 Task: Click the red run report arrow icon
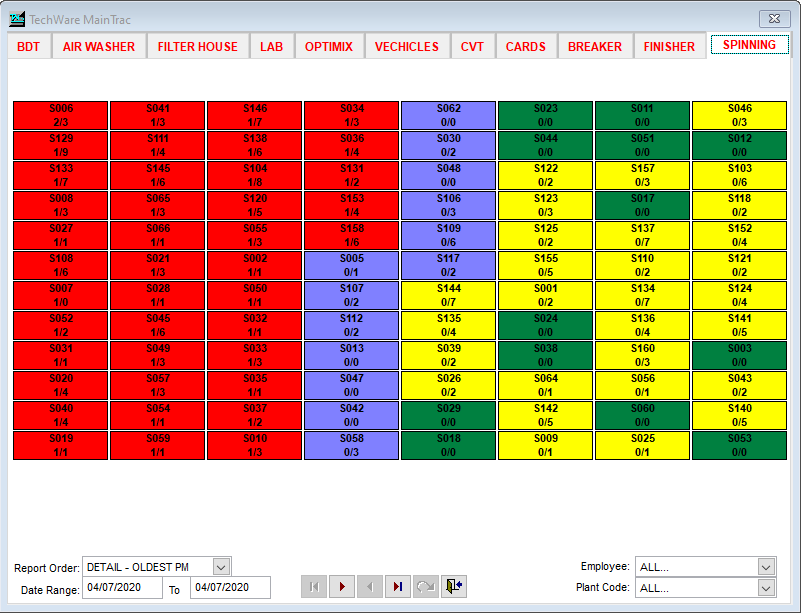[342, 587]
